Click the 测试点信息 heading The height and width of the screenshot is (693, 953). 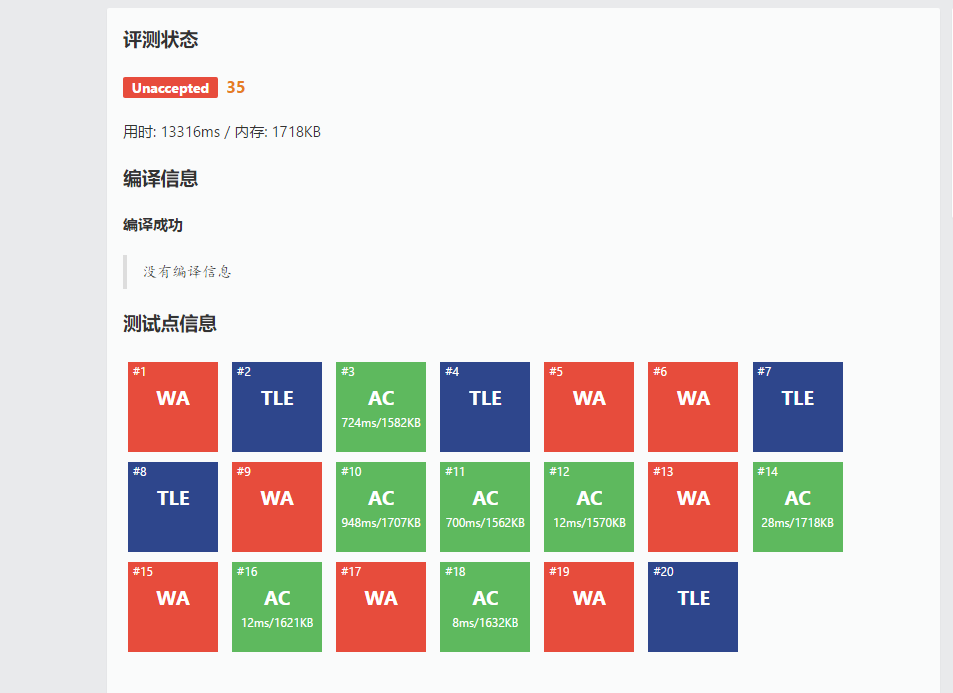[x=170, y=323]
